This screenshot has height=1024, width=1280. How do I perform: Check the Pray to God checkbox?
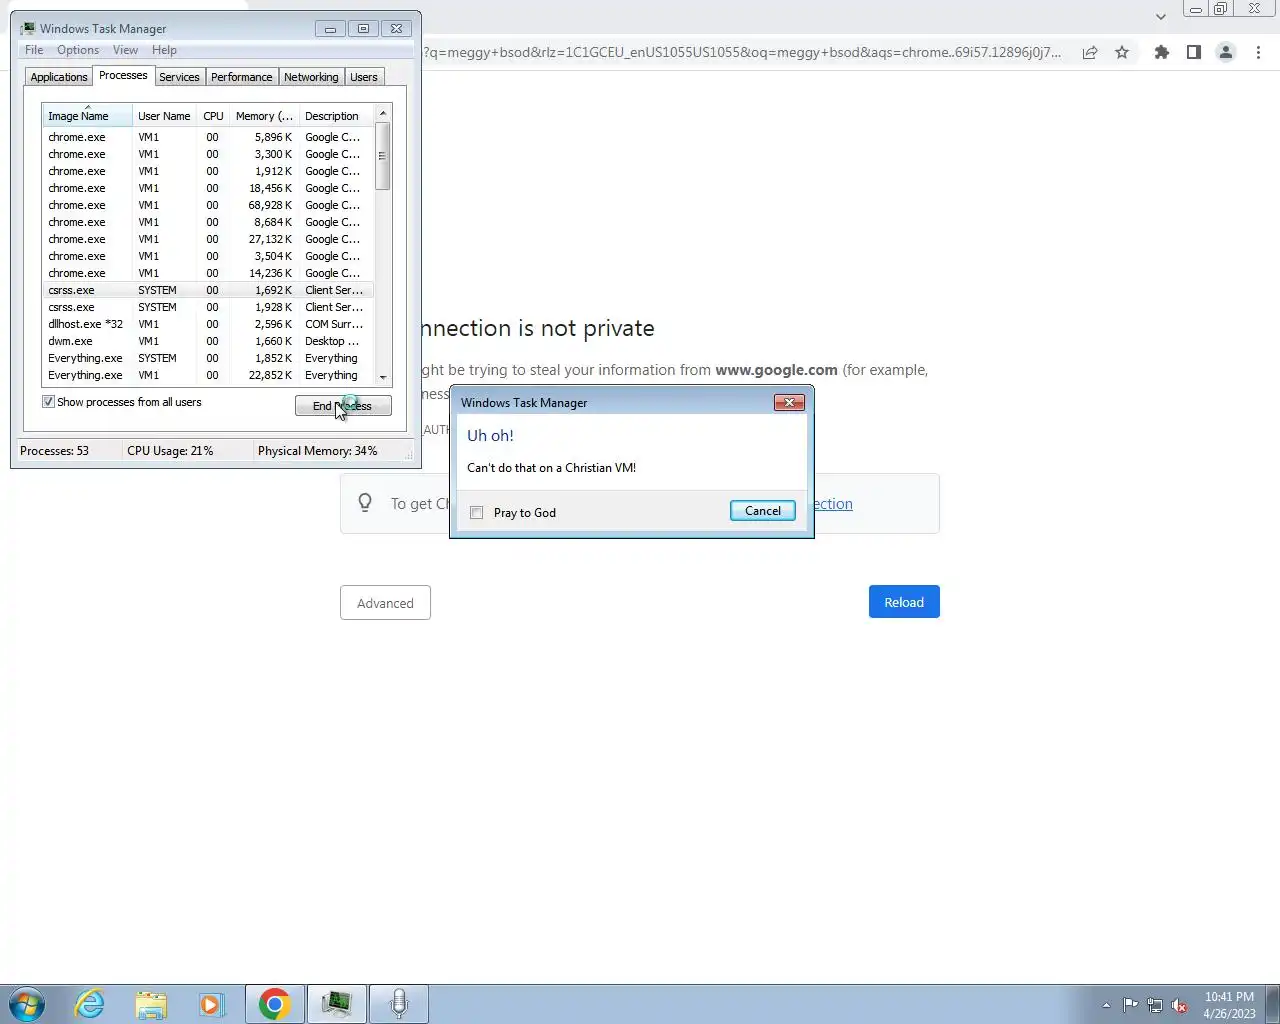tap(477, 512)
